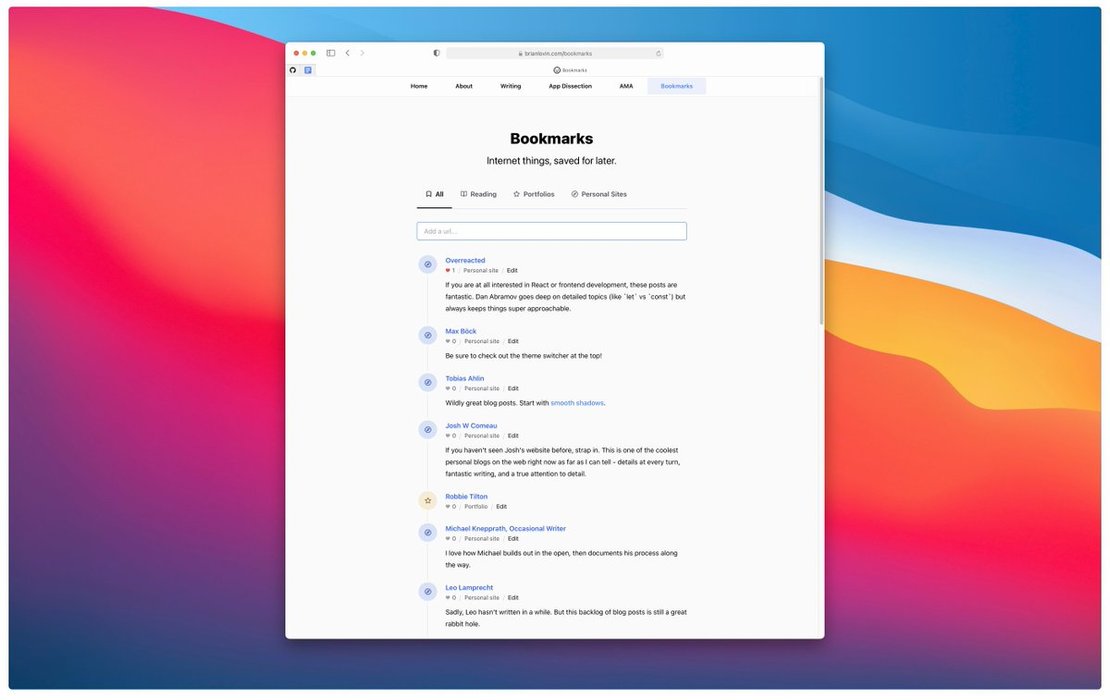Open the Josh W Comeau bookmark link

(x=471, y=426)
